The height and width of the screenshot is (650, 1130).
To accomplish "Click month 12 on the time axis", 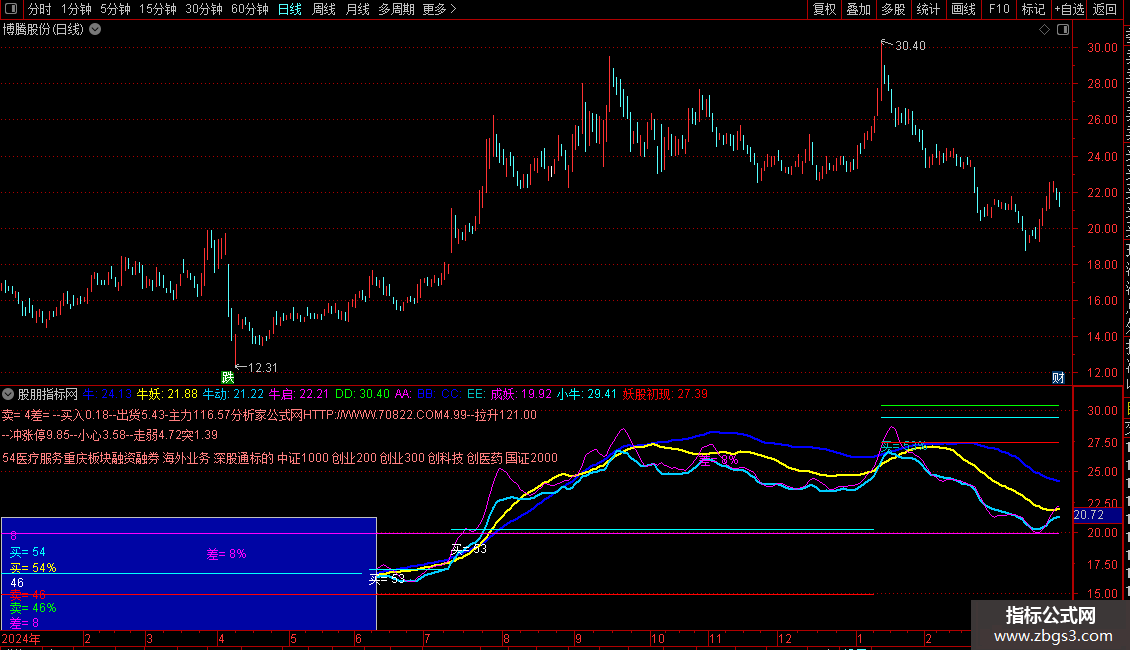I will point(785,638).
